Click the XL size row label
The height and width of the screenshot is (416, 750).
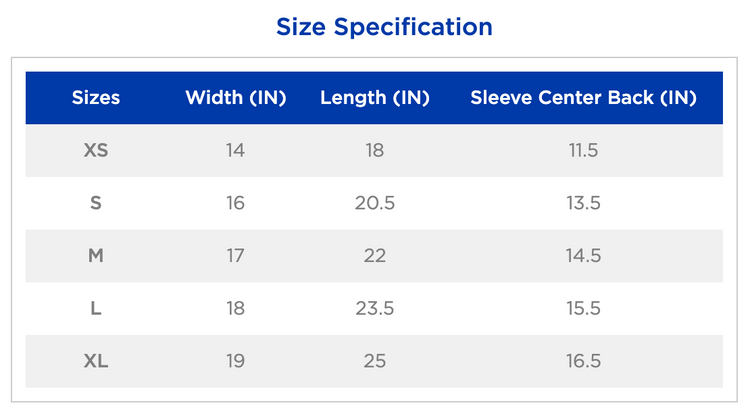click(96, 361)
